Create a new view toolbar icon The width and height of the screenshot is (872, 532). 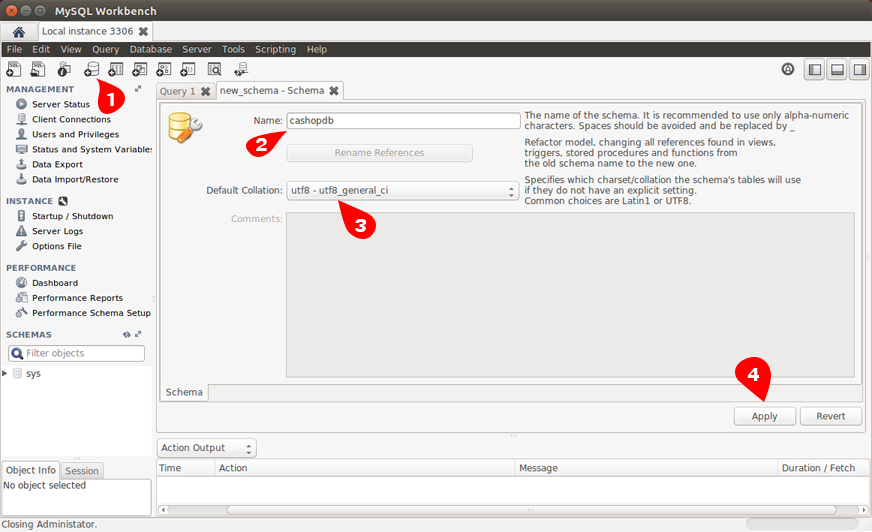point(139,69)
